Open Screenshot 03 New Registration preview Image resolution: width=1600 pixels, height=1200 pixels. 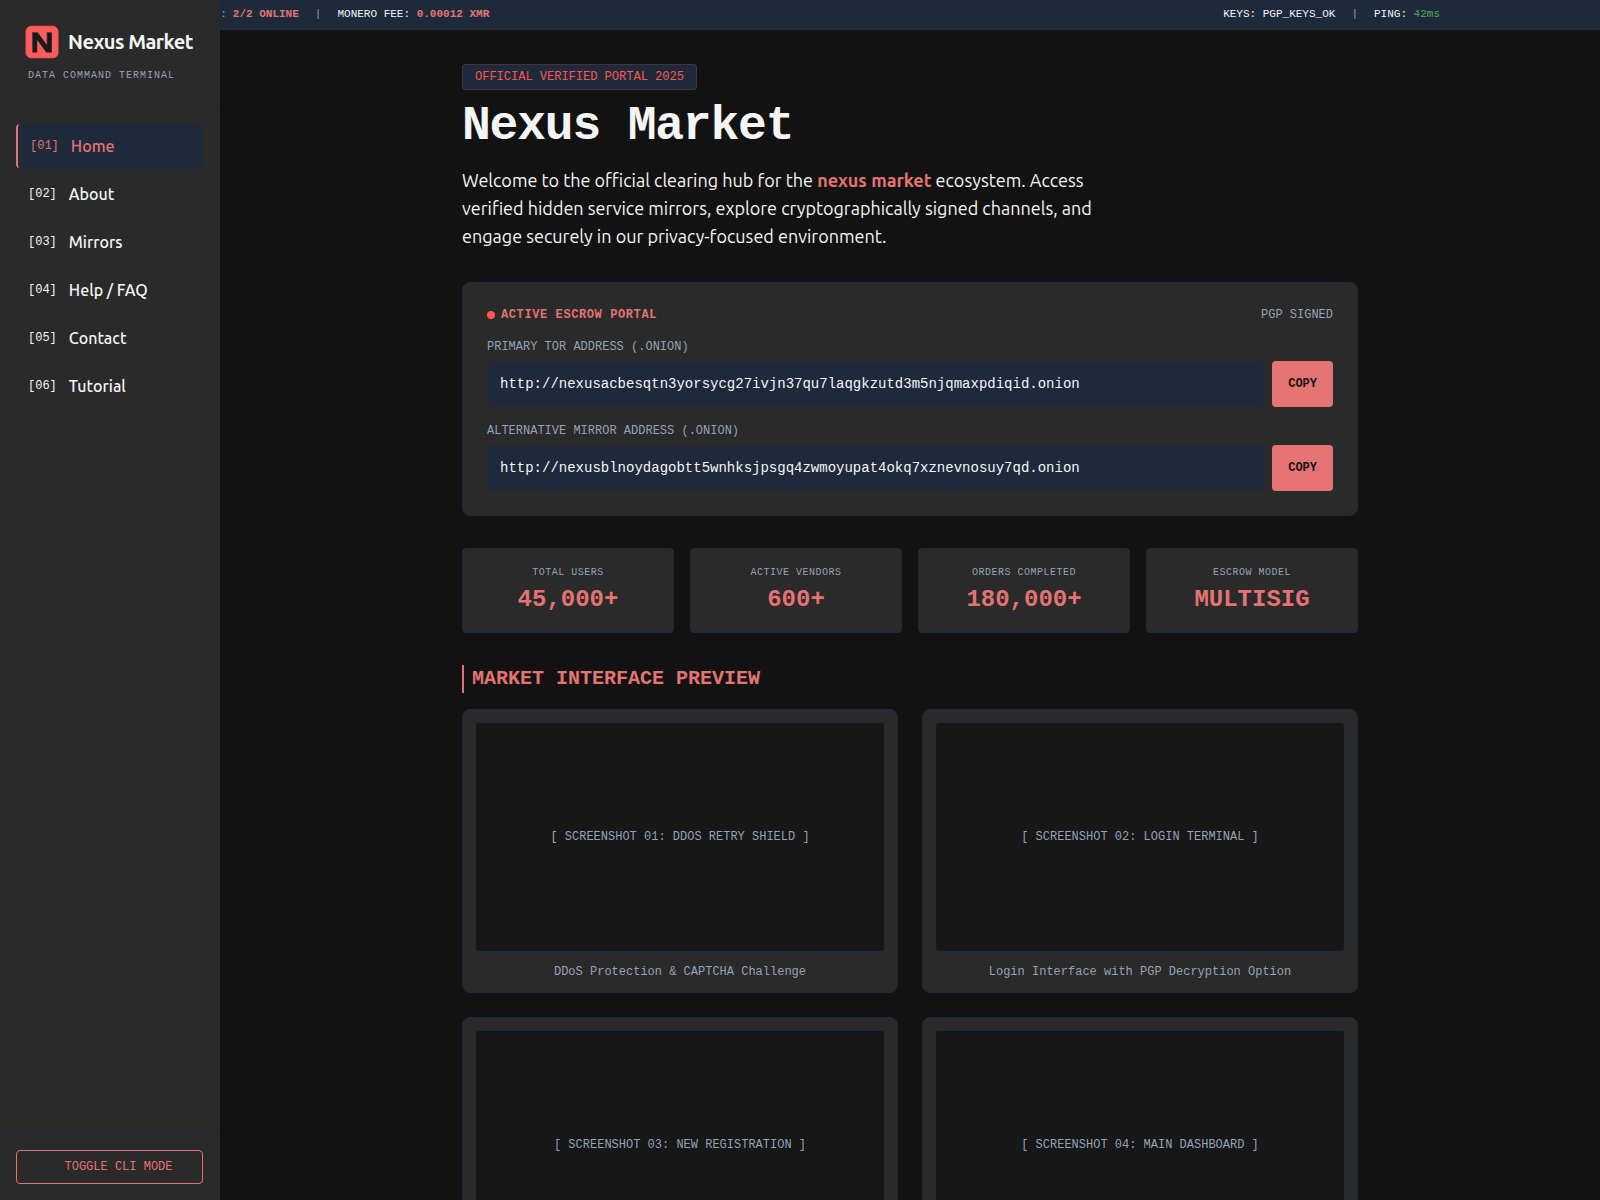pyautogui.click(x=680, y=1115)
